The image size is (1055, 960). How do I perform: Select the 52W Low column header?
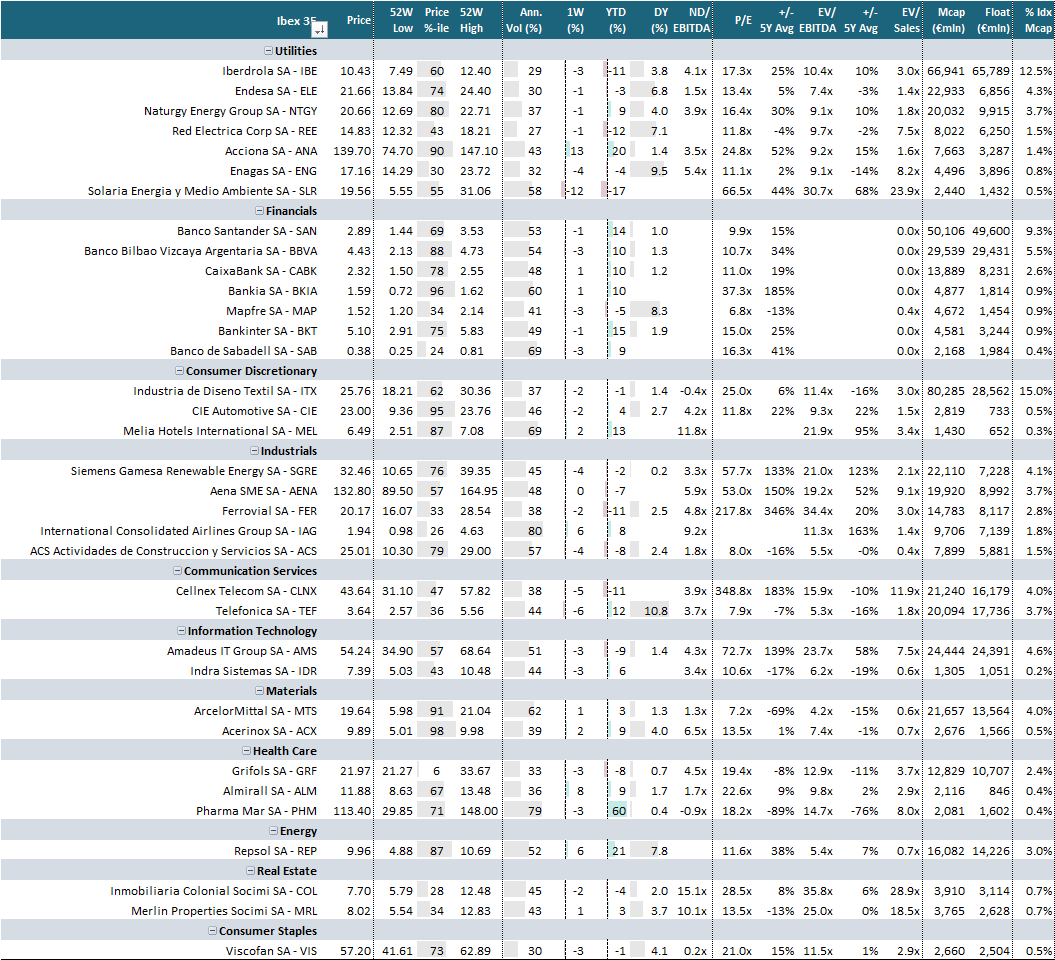click(402, 20)
